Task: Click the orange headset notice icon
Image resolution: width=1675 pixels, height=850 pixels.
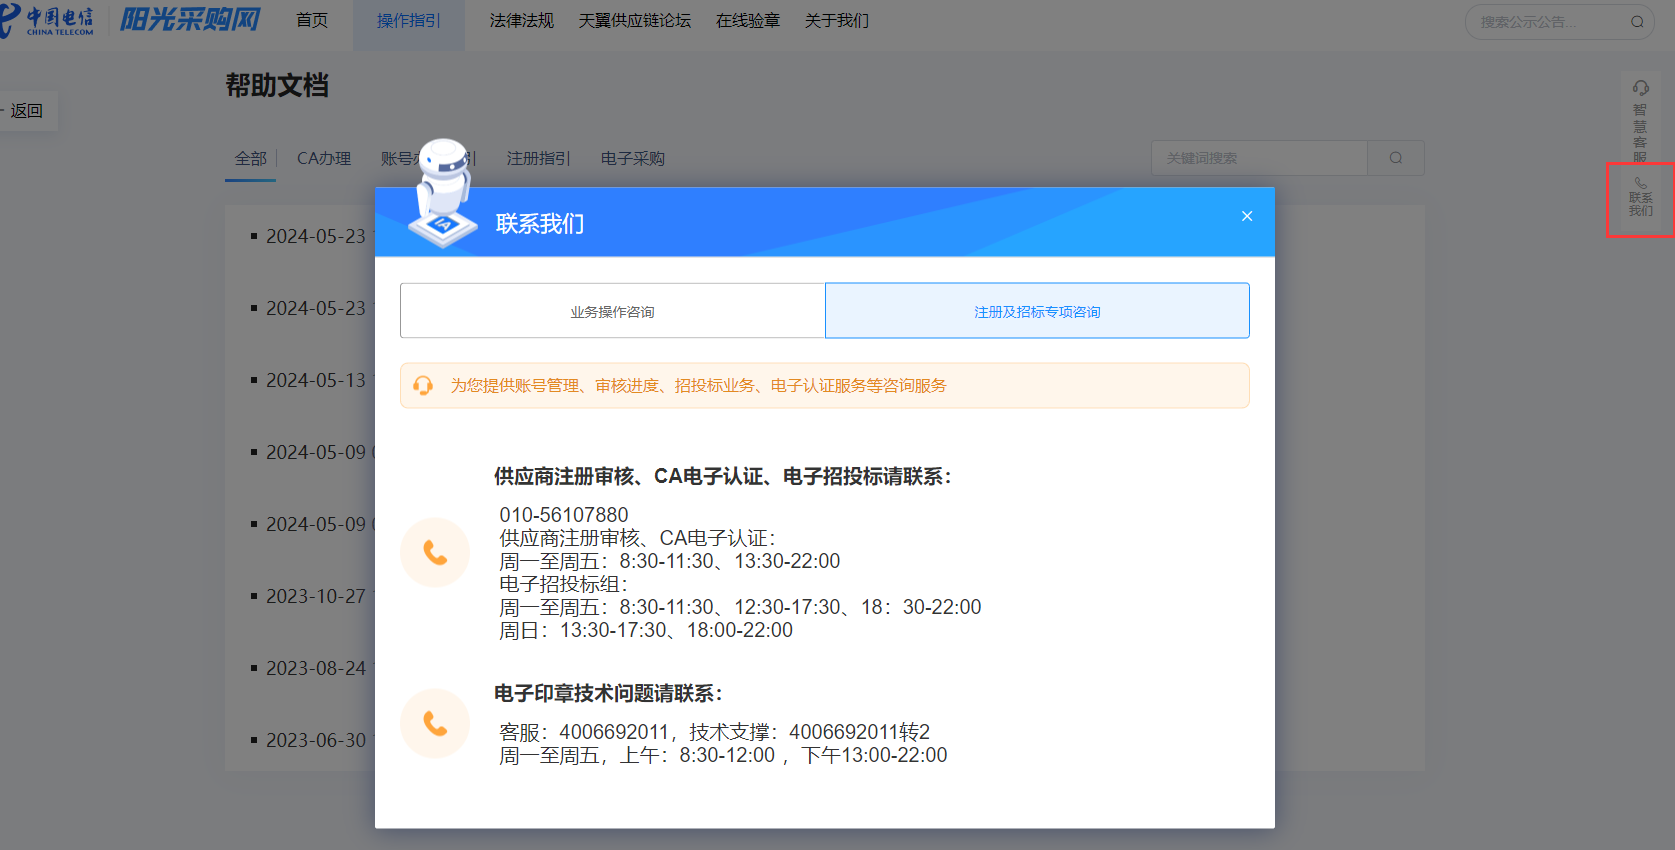Action: coord(423,386)
